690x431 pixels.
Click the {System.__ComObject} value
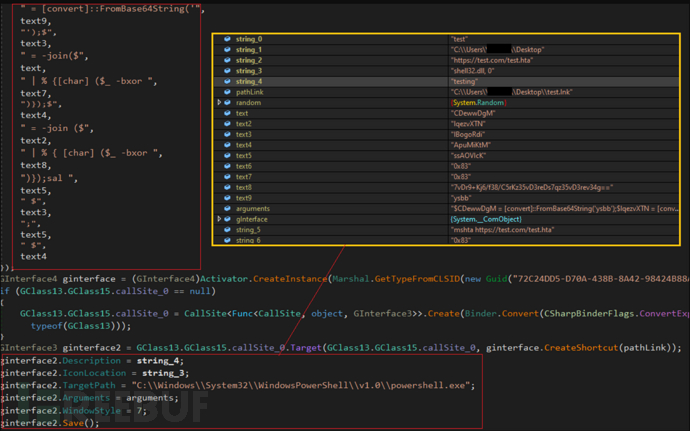coord(486,219)
